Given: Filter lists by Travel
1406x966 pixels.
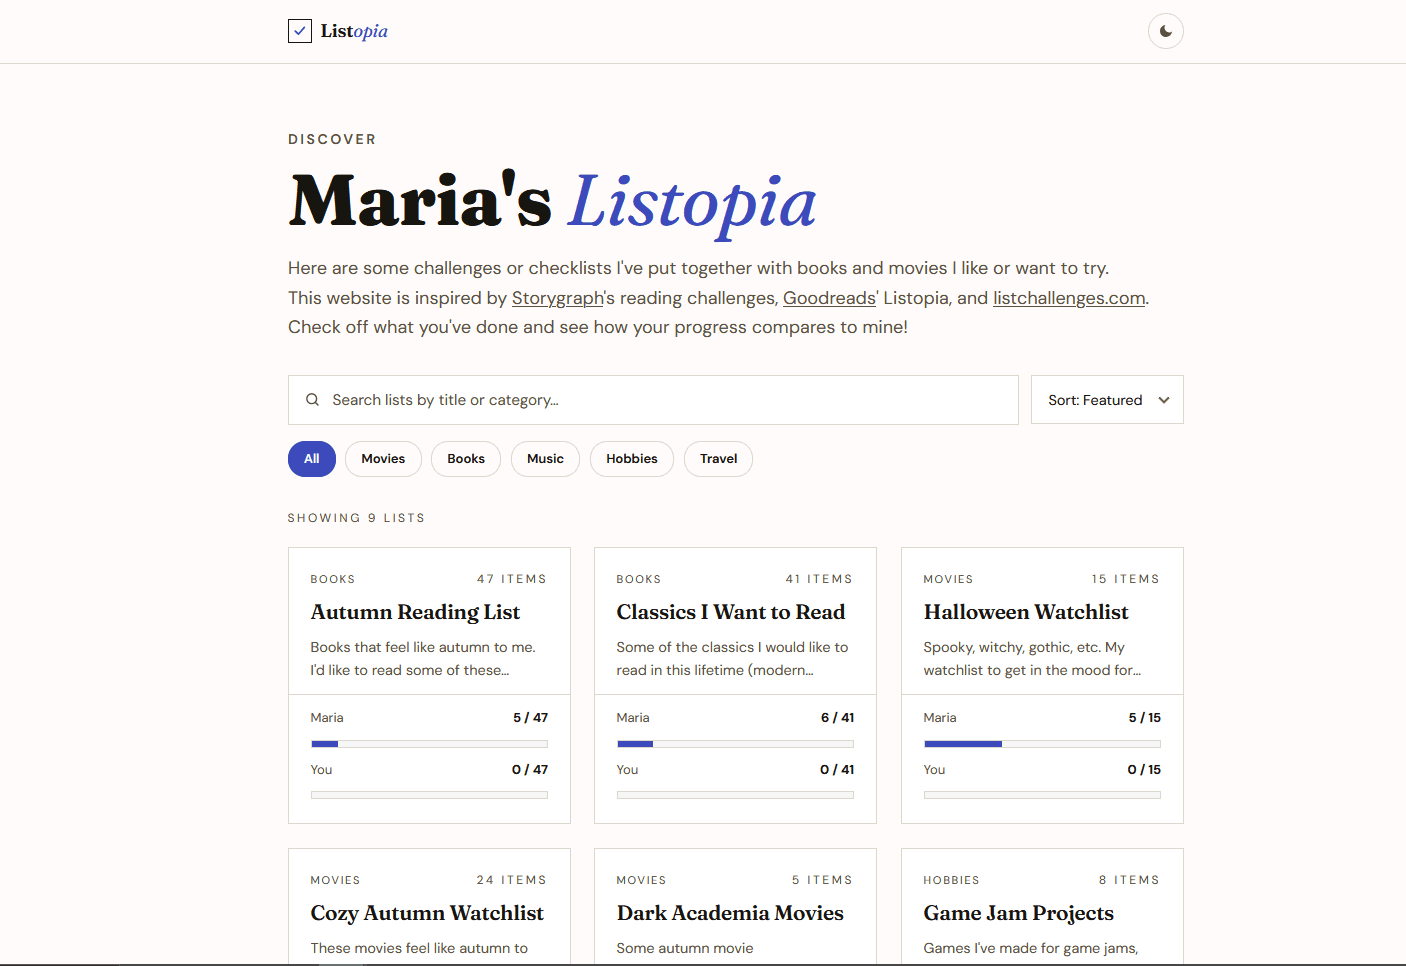Looking at the screenshot, I should [x=718, y=459].
